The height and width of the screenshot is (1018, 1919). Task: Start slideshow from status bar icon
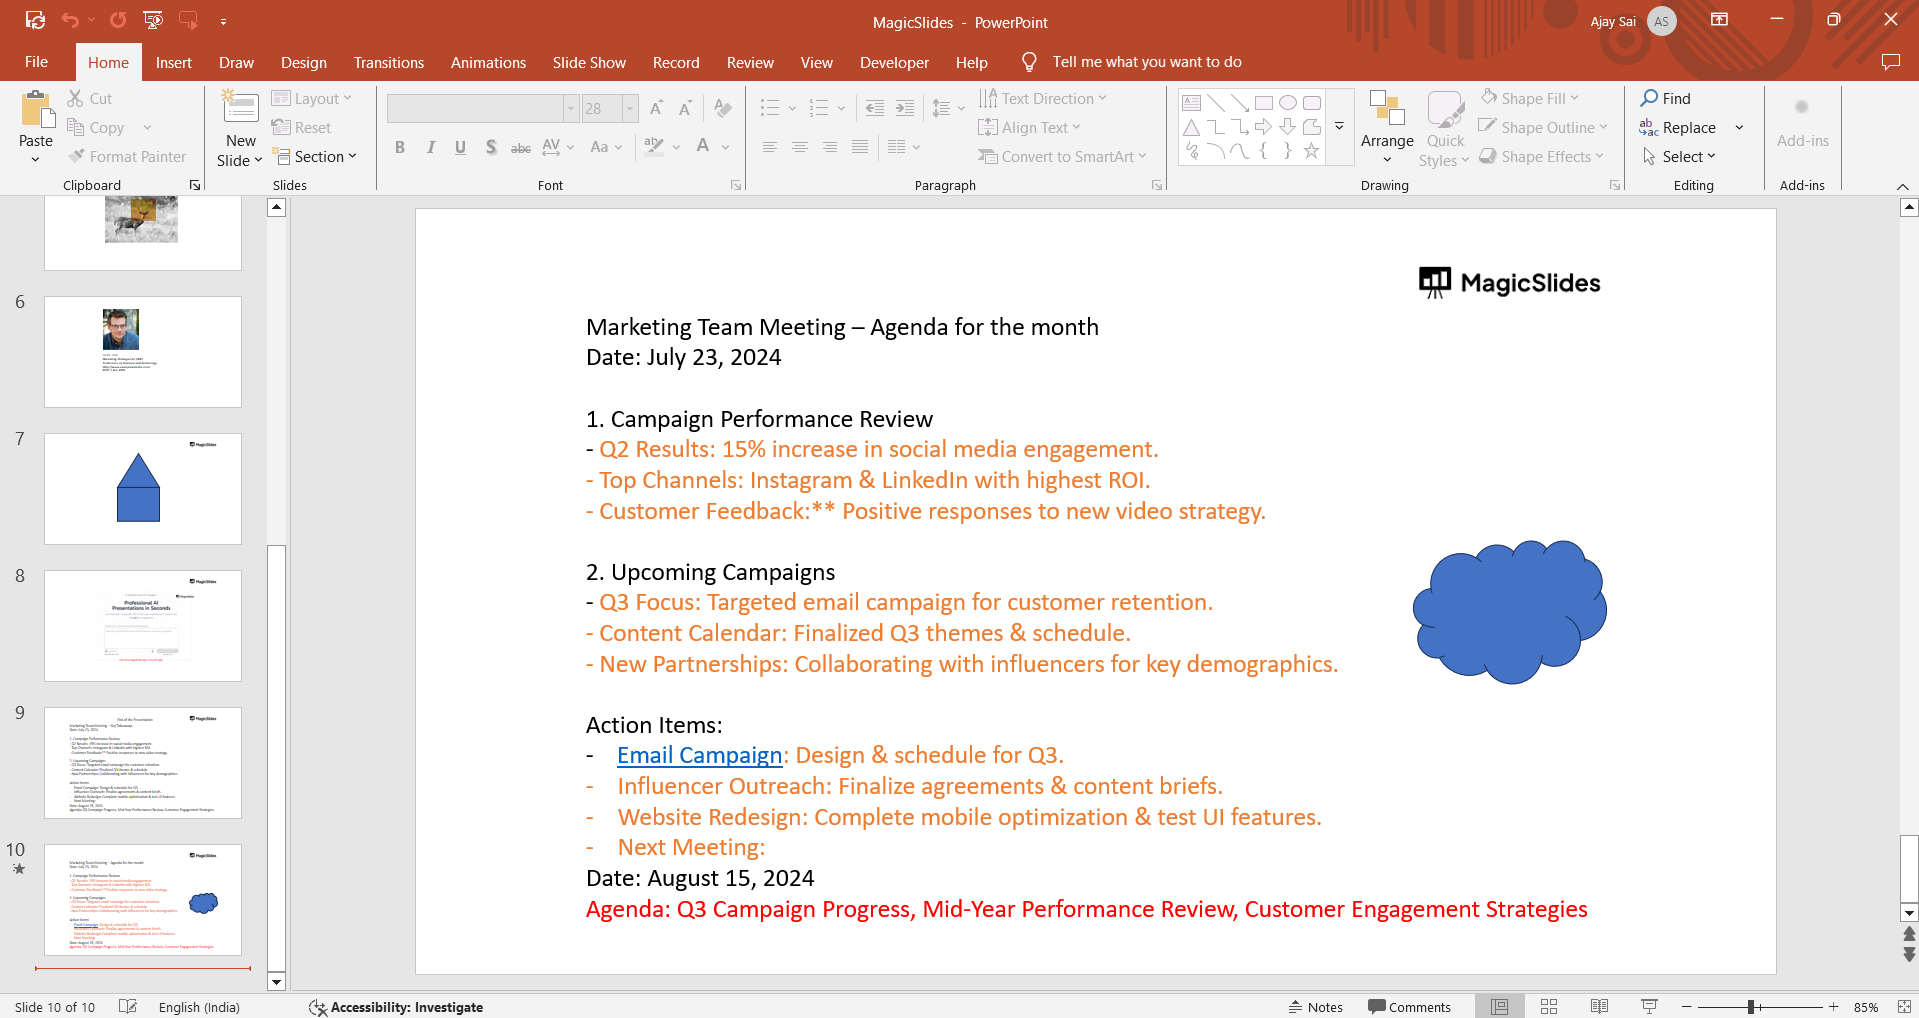click(x=1649, y=1007)
